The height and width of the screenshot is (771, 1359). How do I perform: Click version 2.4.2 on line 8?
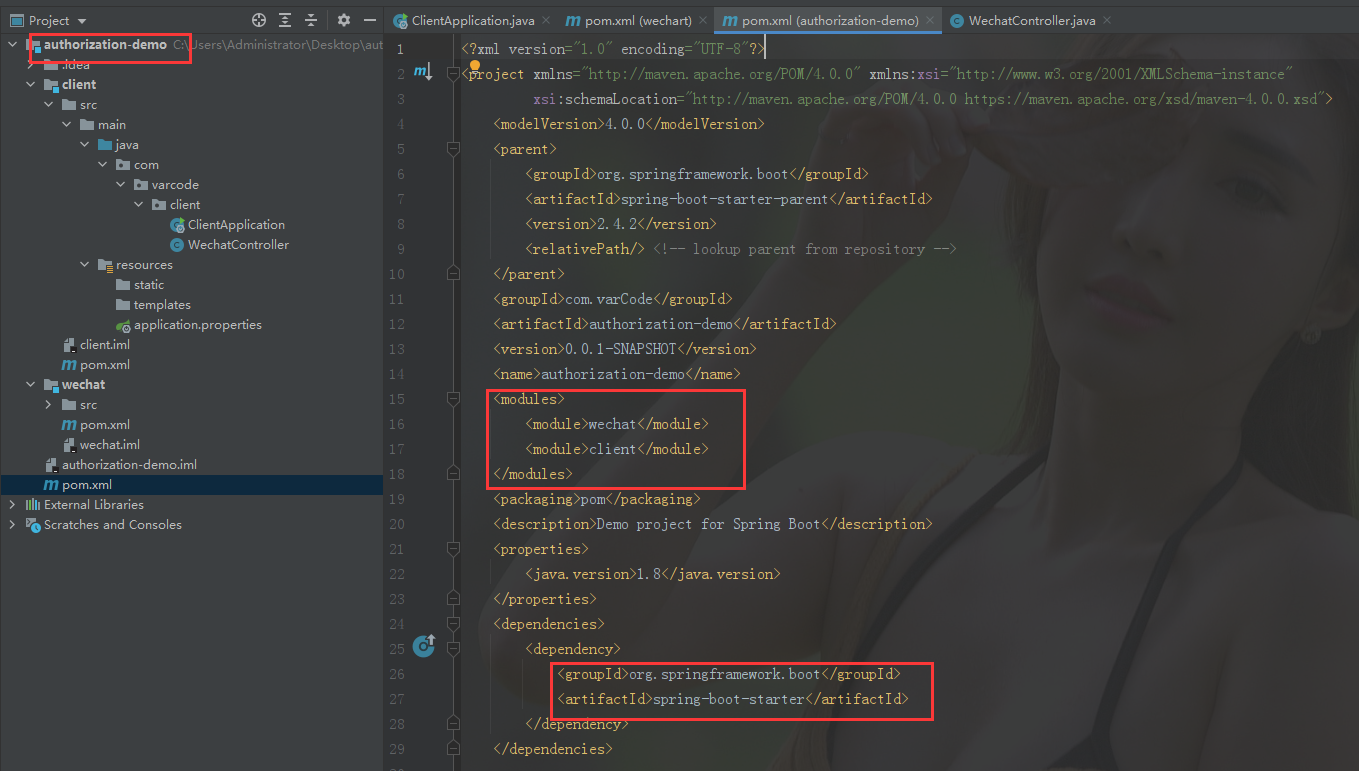tap(619, 224)
